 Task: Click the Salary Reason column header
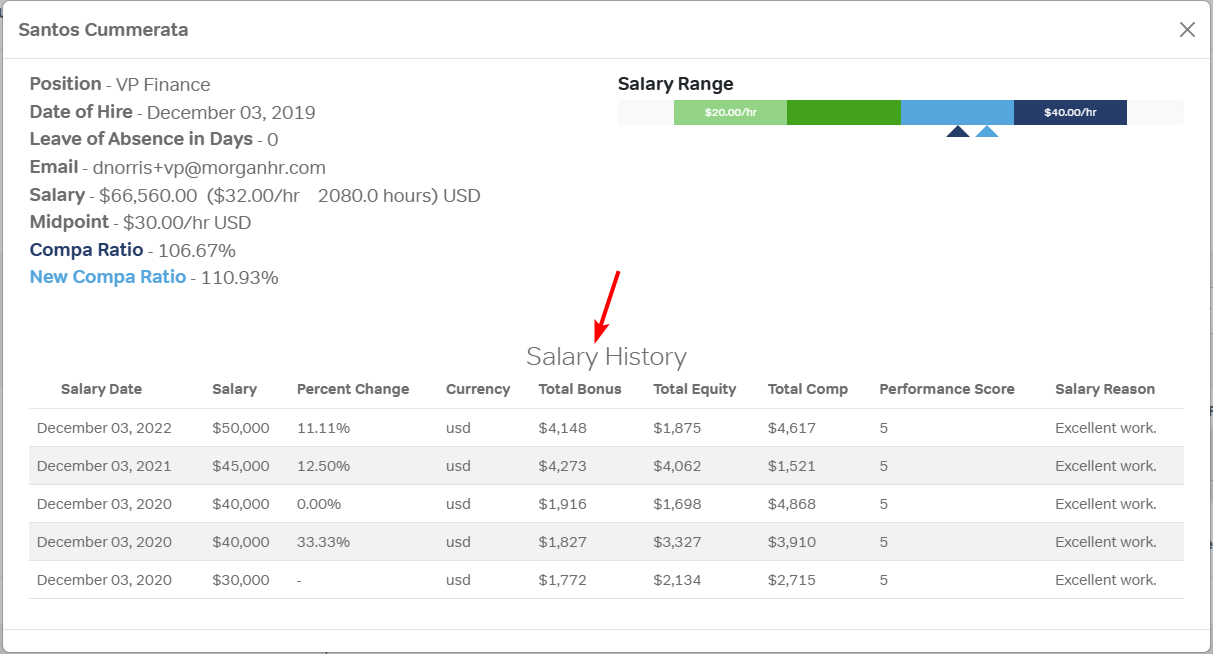pyautogui.click(x=1105, y=389)
